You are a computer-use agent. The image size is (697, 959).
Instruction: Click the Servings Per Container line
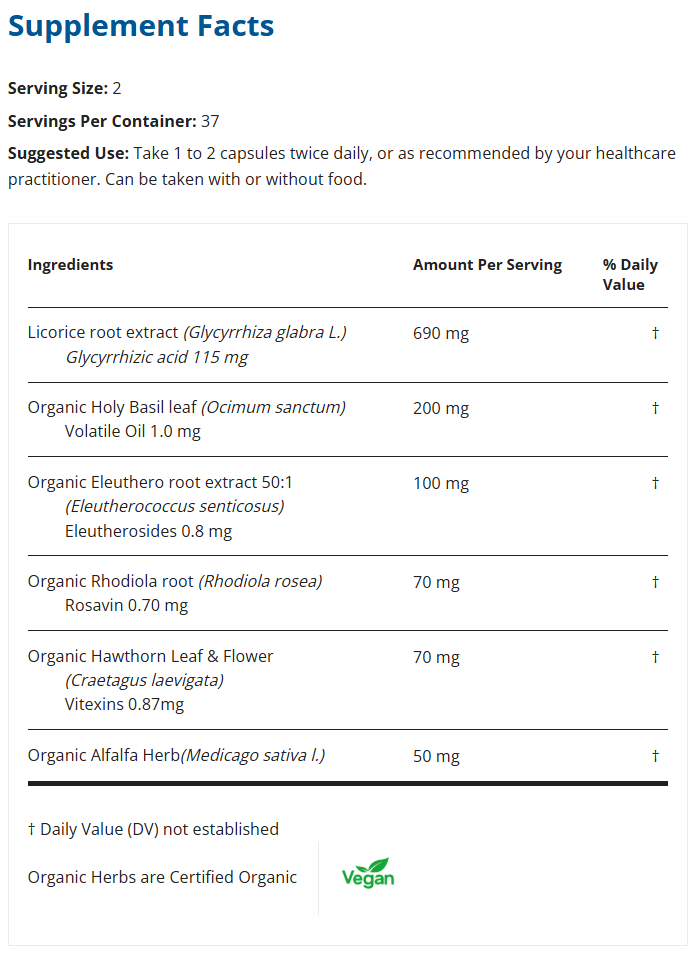(x=113, y=121)
